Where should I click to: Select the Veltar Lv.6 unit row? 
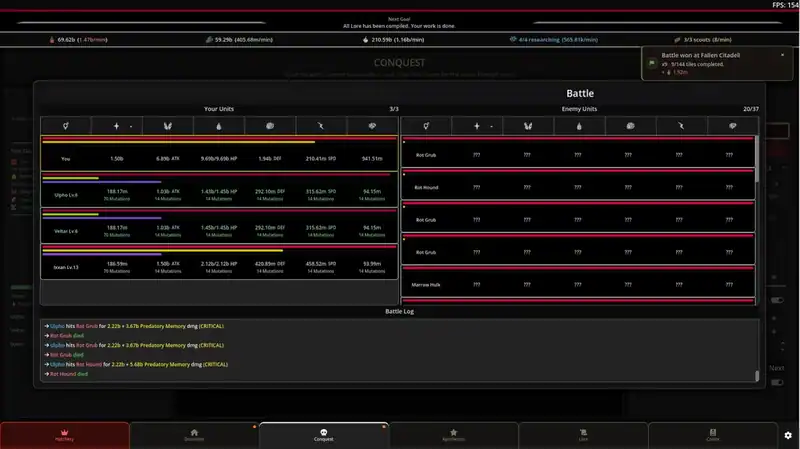219,226
